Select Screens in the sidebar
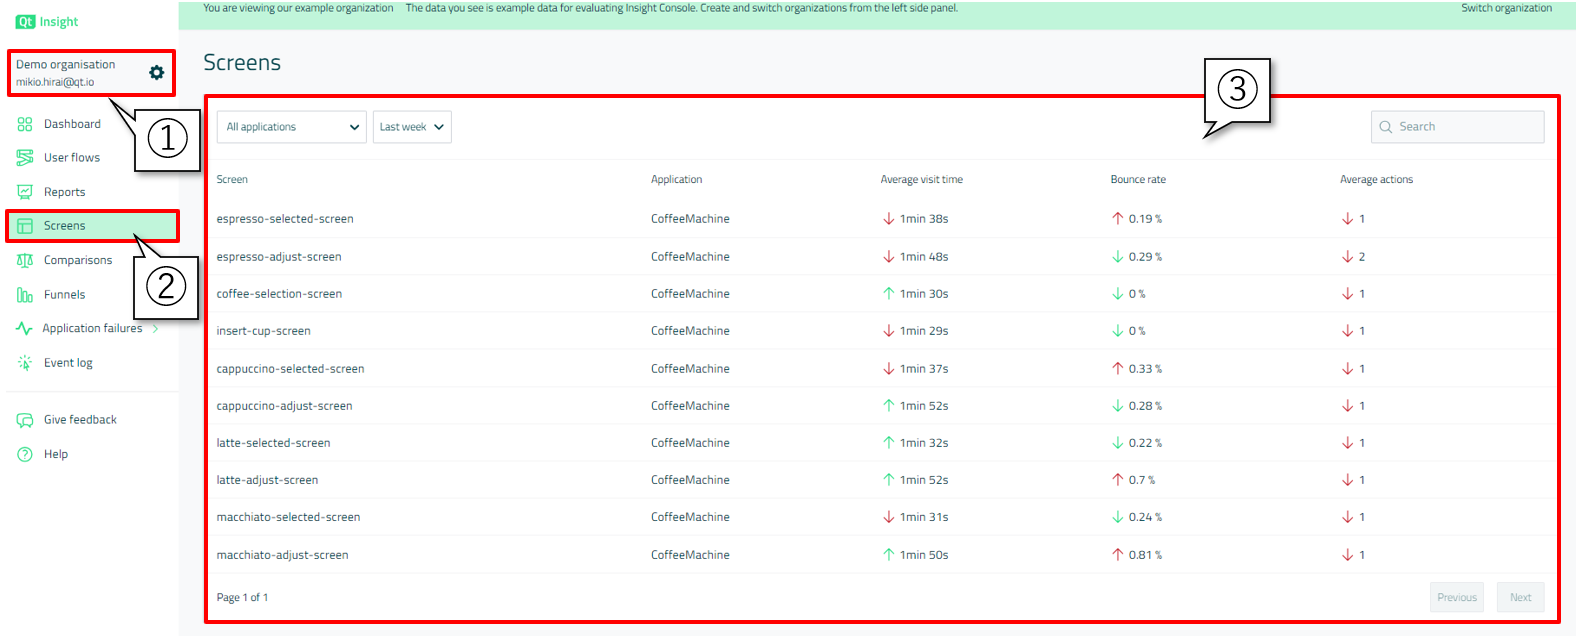1576x636 pixels. 65,226
